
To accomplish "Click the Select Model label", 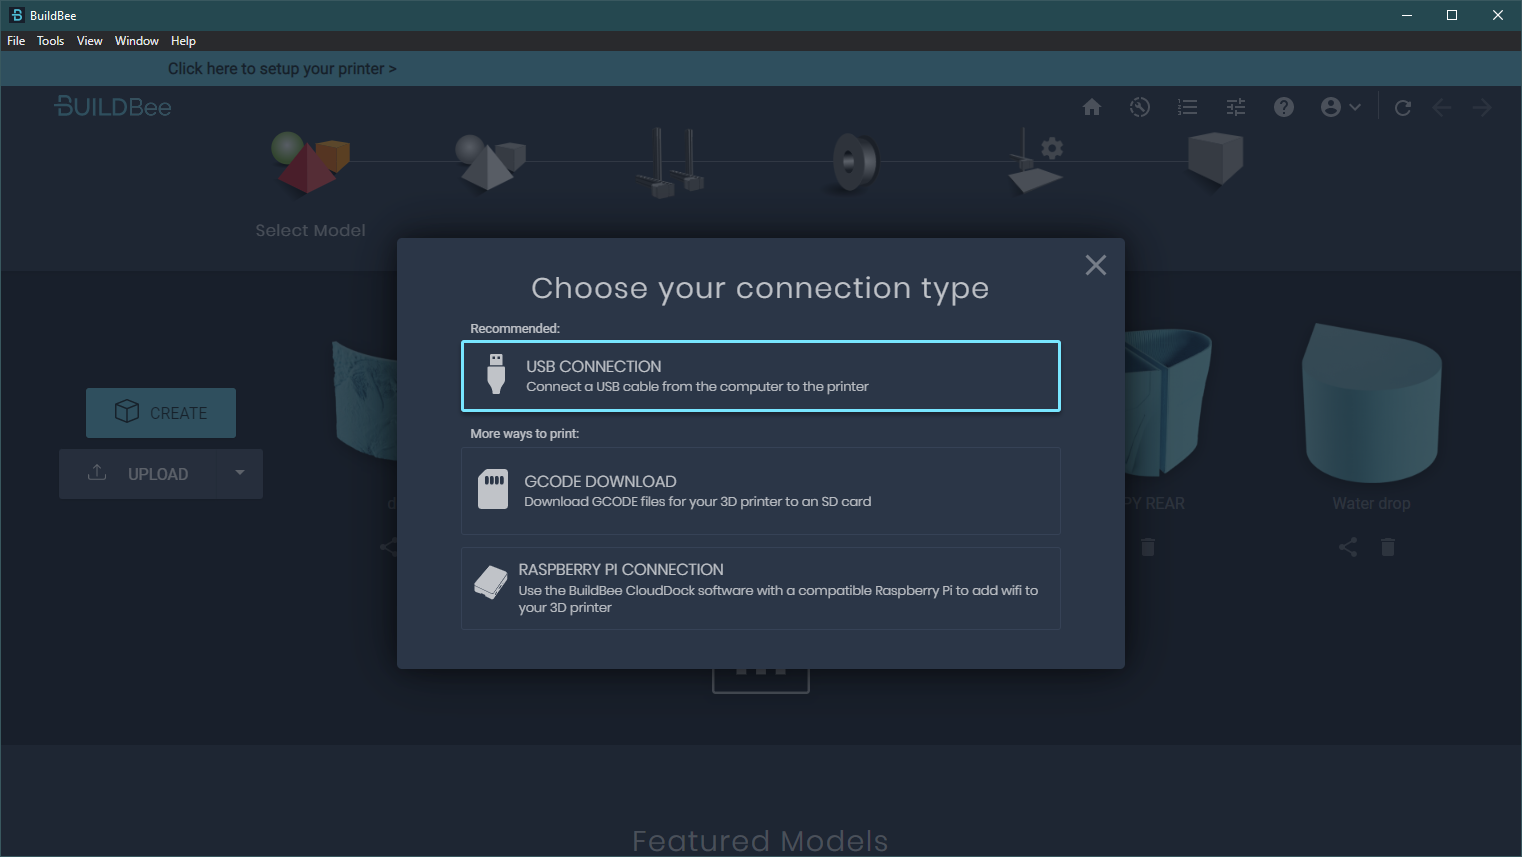I will [x=310, y=230].
